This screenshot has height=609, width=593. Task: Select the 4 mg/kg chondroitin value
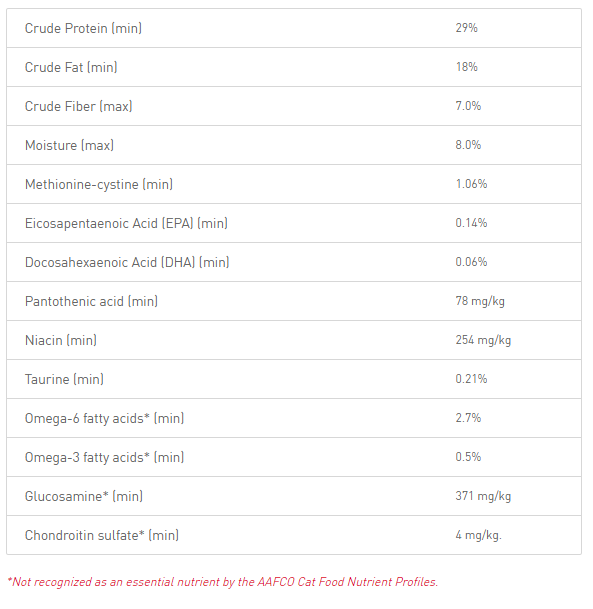(478, 535)
